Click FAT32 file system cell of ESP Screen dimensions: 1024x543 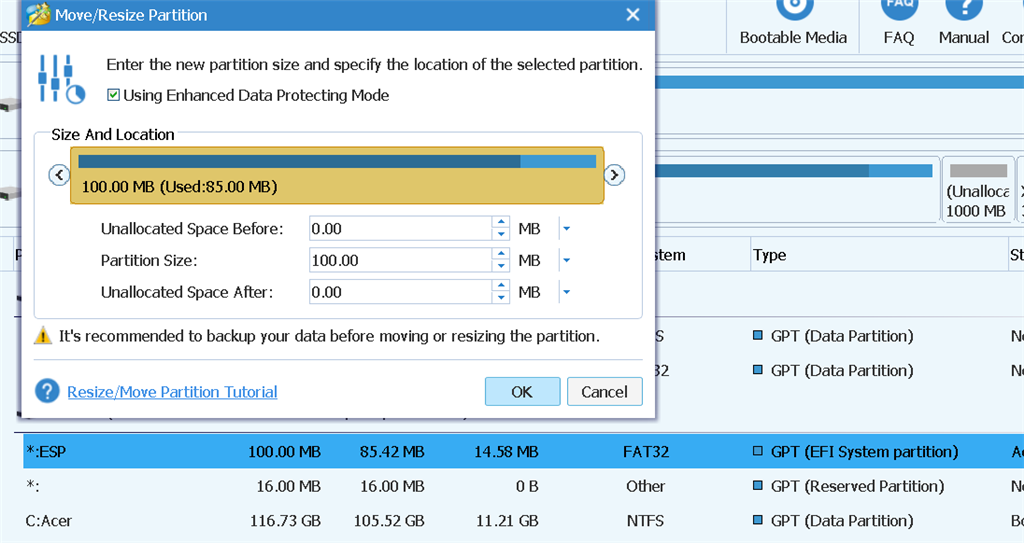tap(646, 452)
